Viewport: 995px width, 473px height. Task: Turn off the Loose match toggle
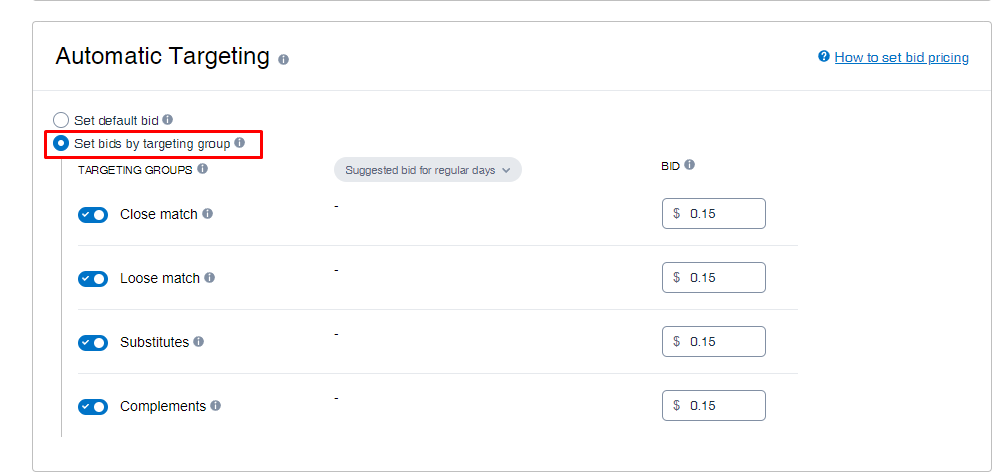(x=93, y=279)
